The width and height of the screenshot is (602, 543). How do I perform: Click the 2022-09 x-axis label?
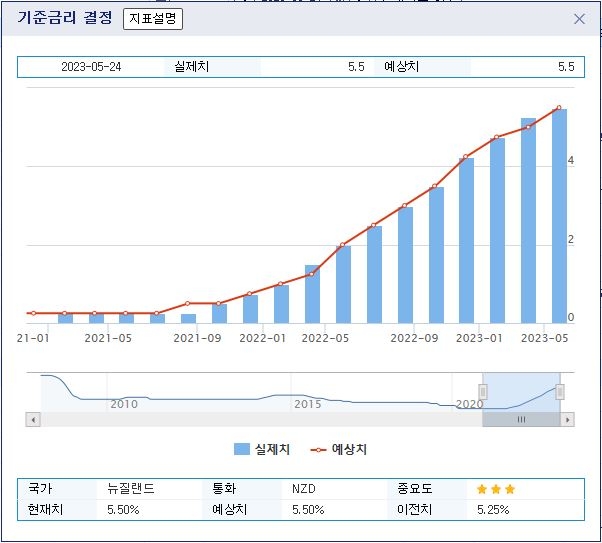point(414,338)
